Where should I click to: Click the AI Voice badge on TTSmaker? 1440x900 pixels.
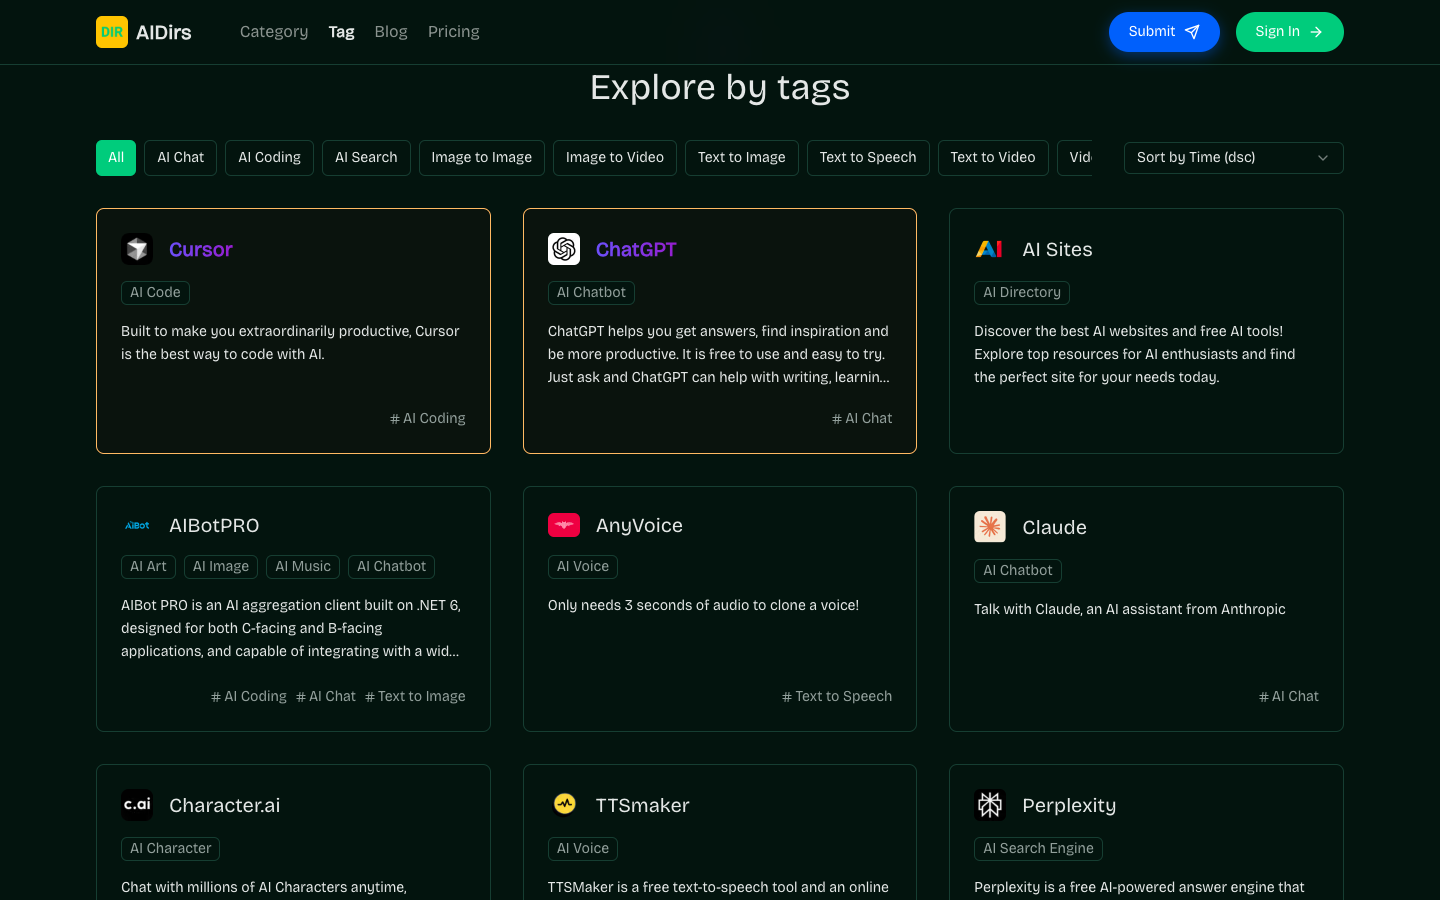(x=583, y=849)
